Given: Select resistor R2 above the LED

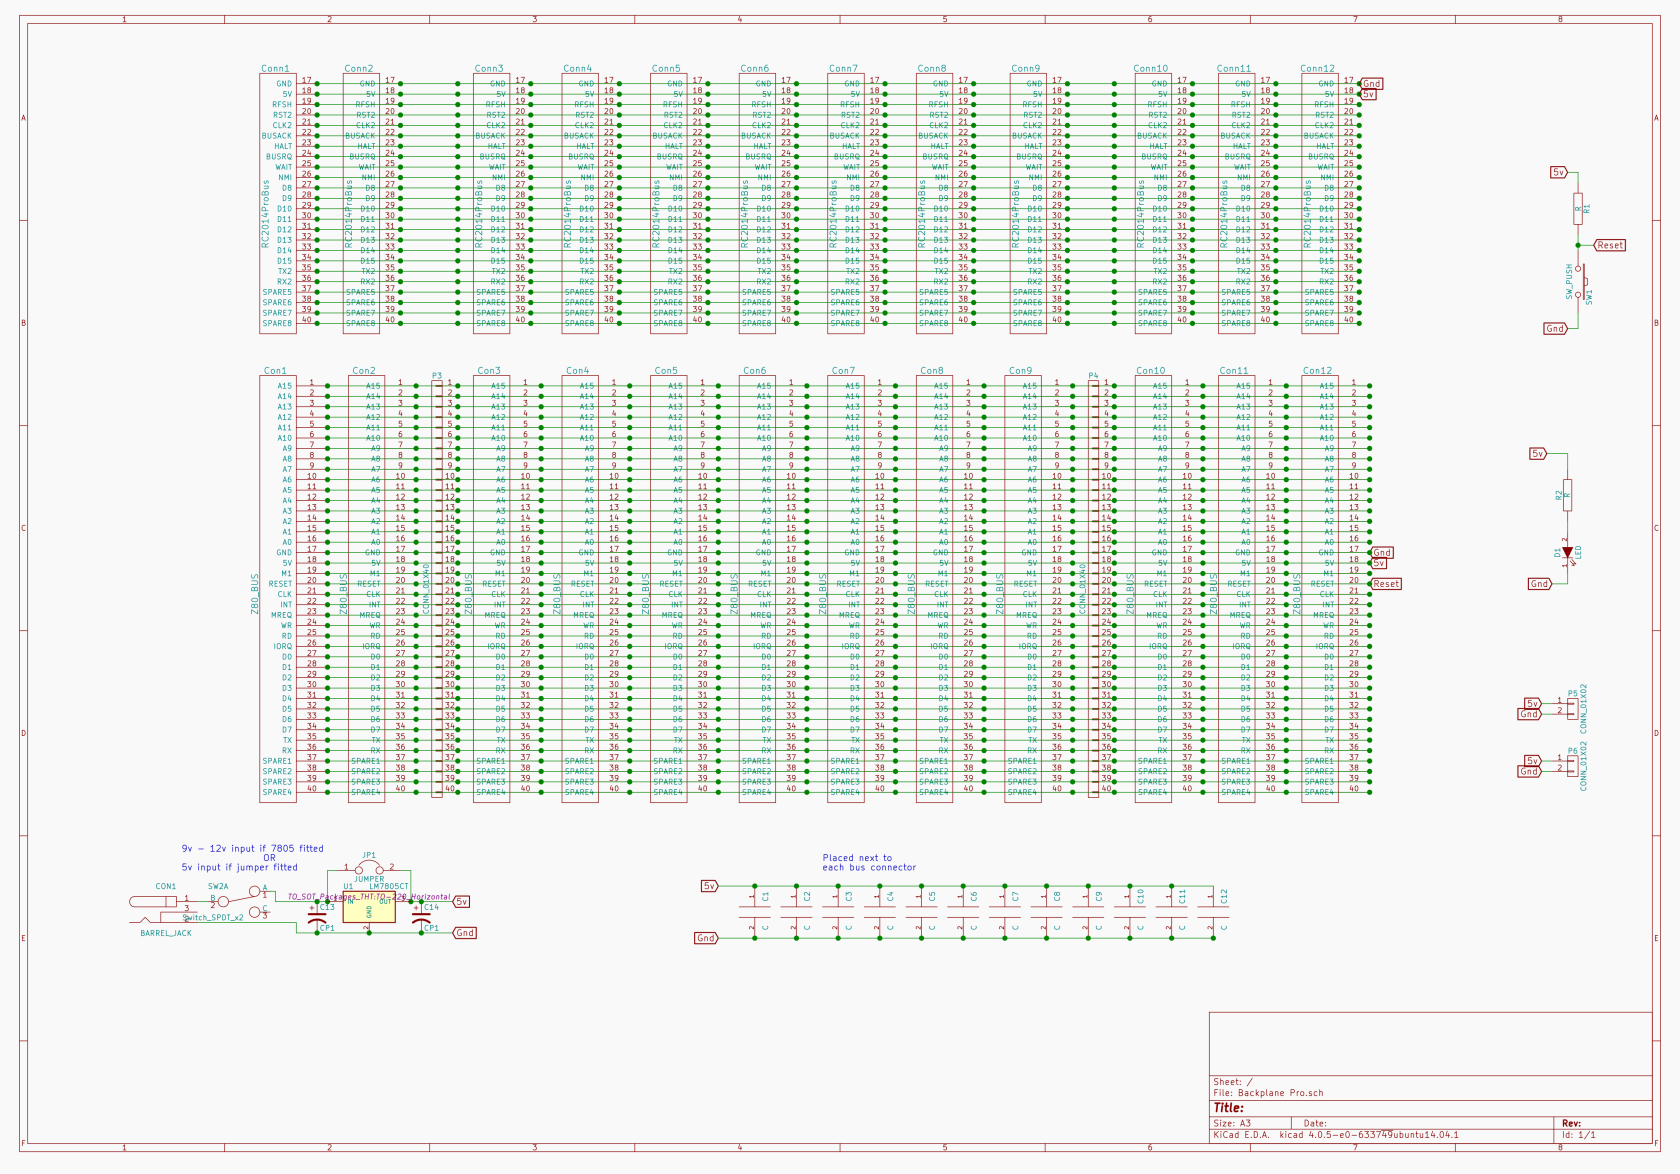Looking at the screenshot, I should 1565,495.
